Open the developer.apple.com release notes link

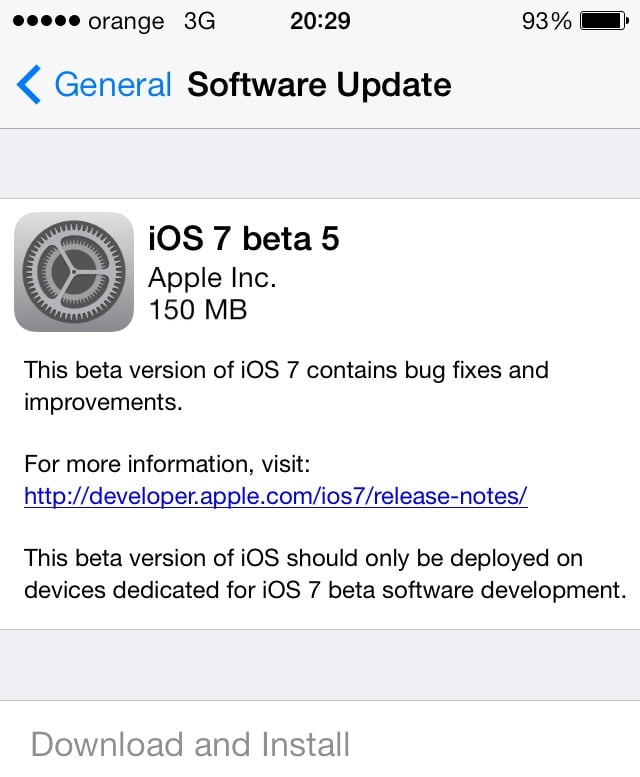click(276, 496)
